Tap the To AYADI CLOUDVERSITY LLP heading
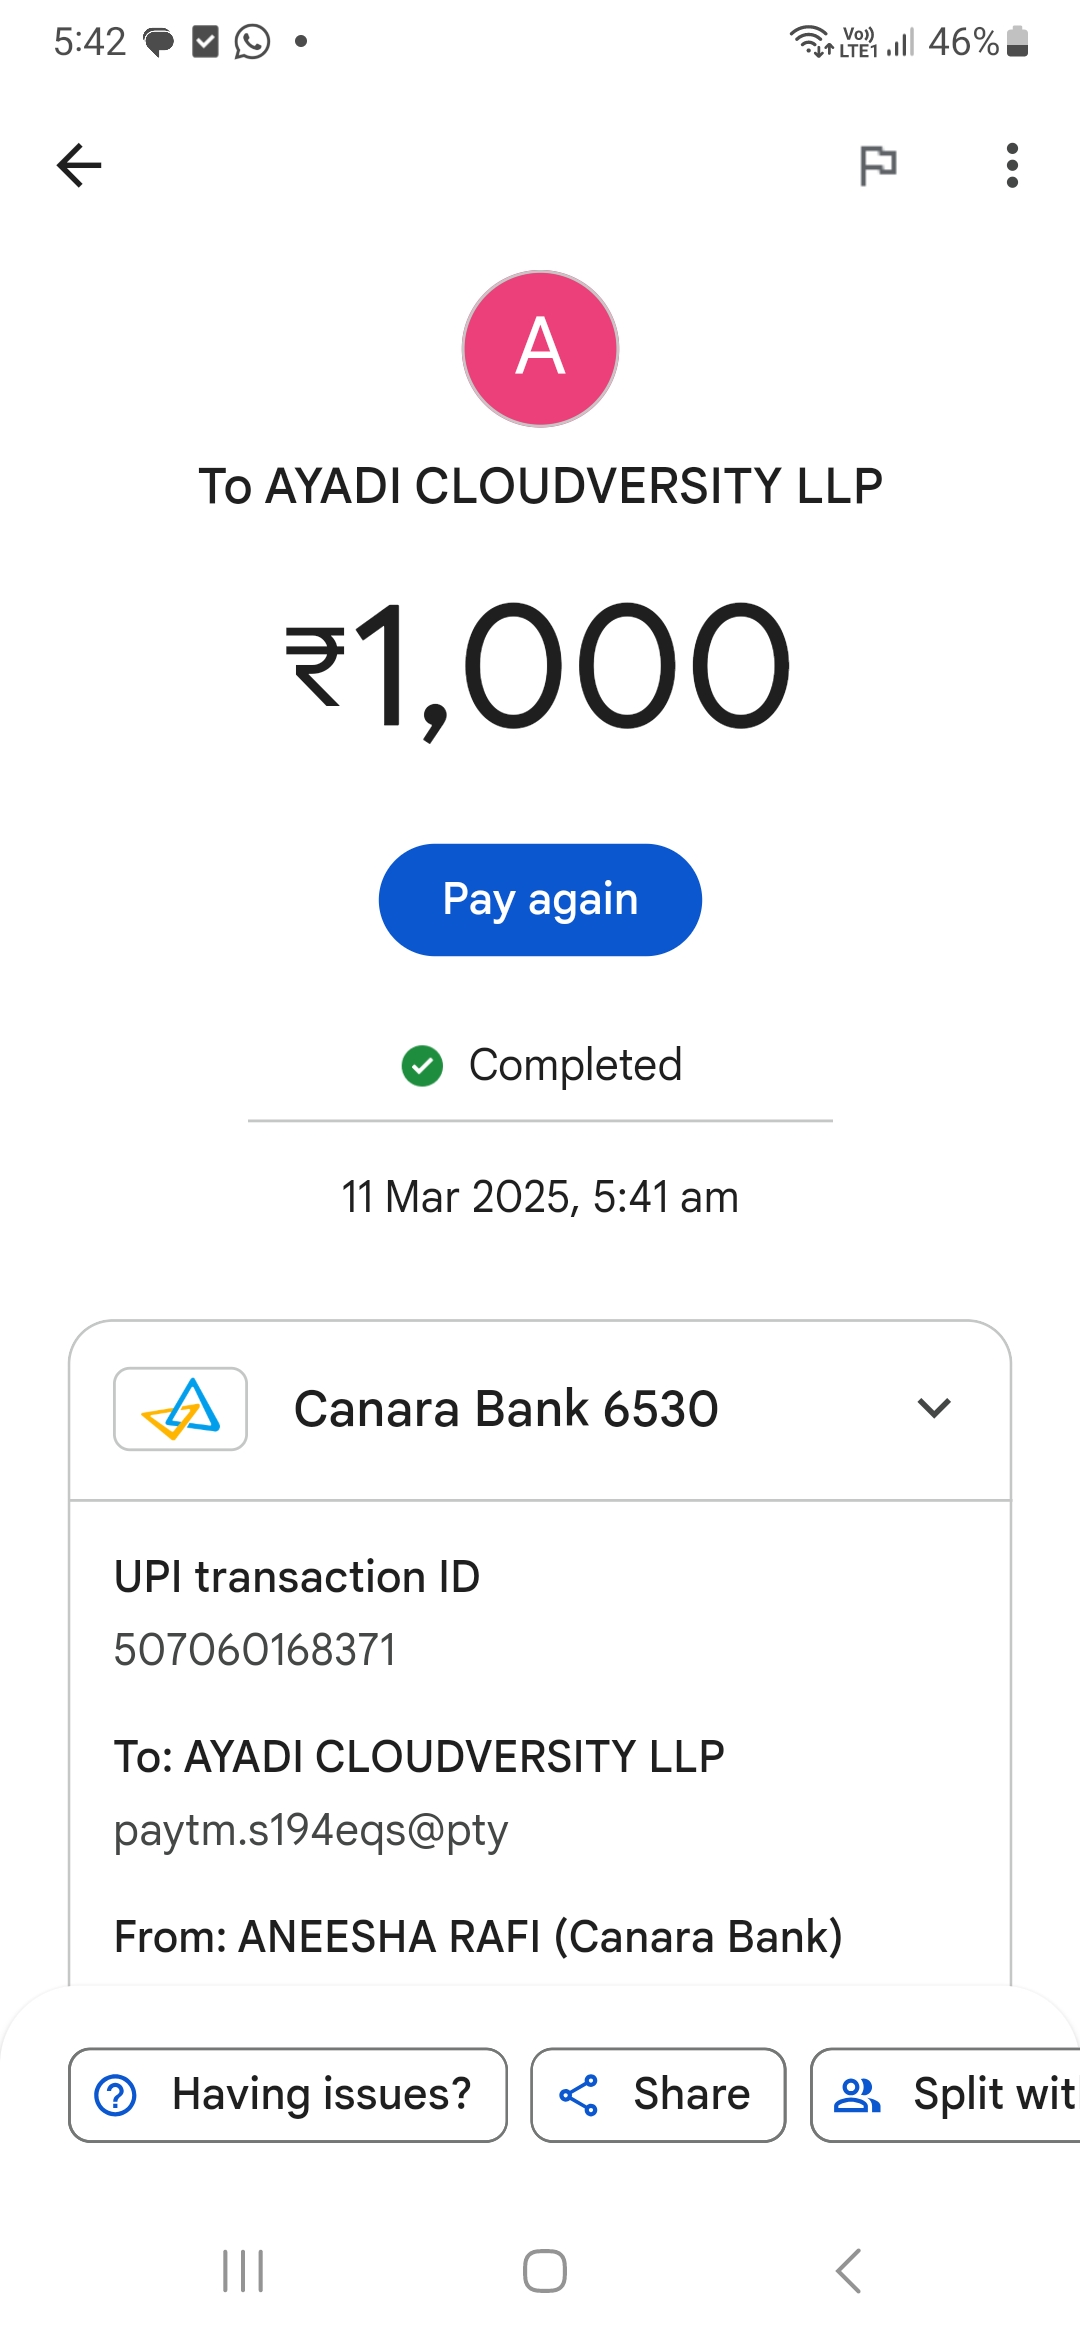The width and height of the screenshot is (1080, 2340). pos(540,487)
